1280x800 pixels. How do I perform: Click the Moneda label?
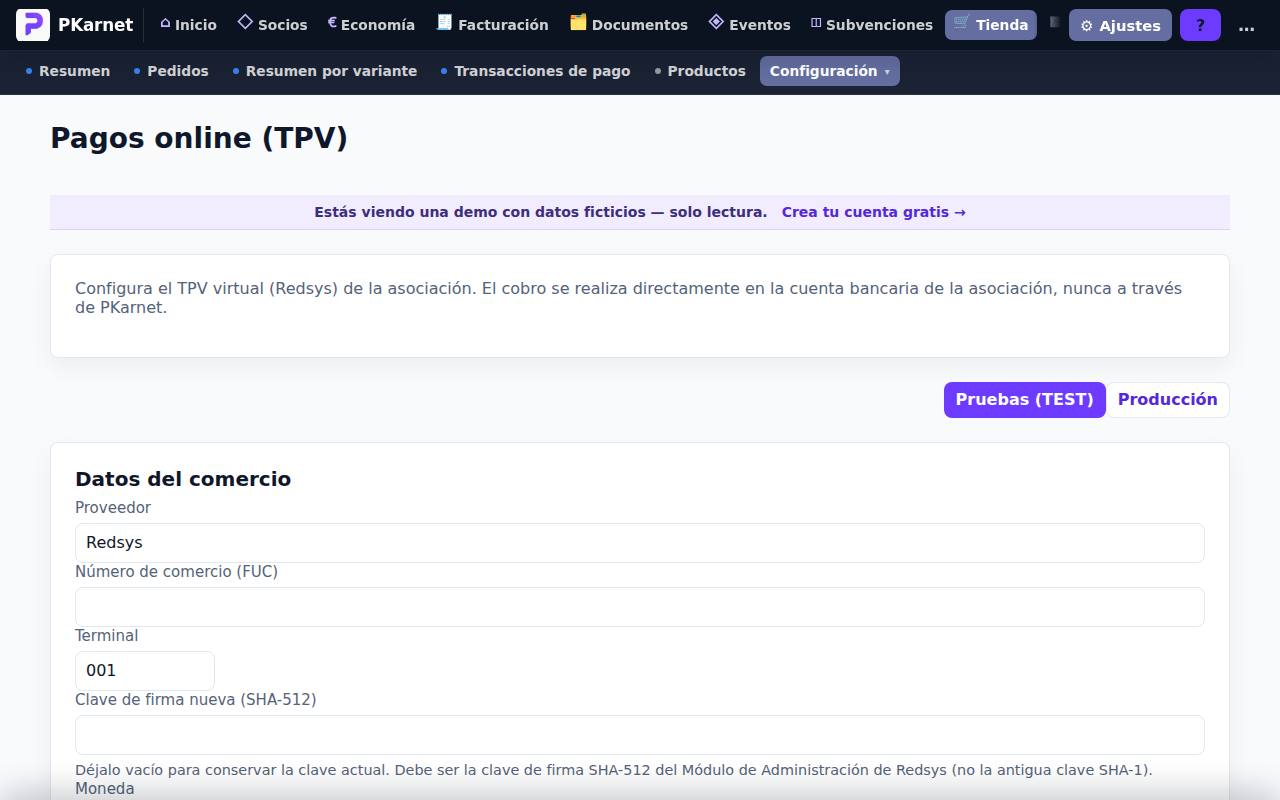tap(105, 789)
